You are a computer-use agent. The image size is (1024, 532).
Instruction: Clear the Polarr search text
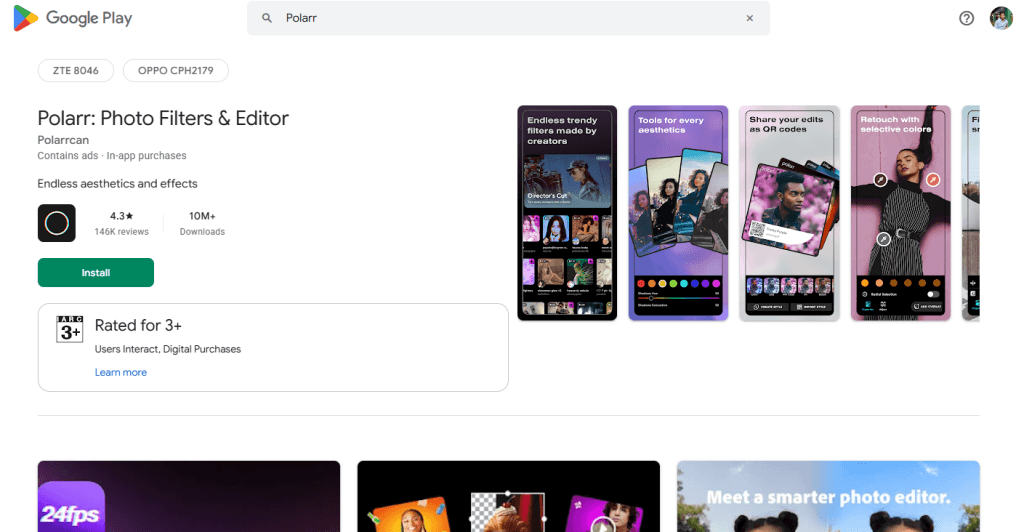tap(750, 18)
